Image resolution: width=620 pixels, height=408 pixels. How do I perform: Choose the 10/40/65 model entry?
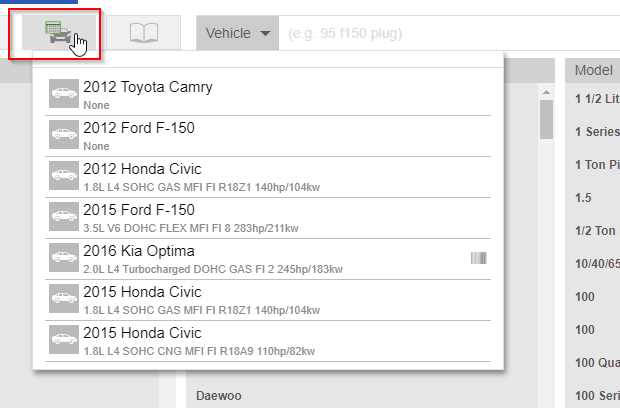pyautogui.click(x=596, y=264)
